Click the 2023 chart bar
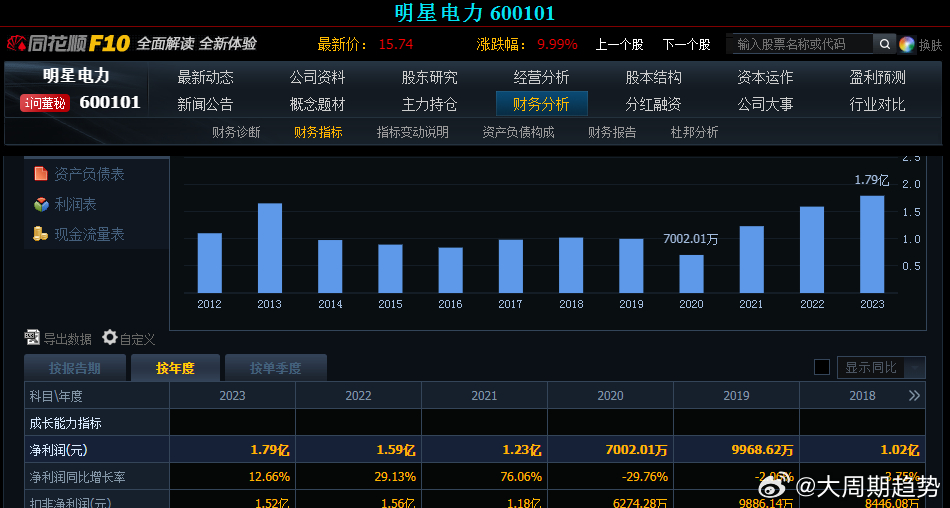Screen dimensions: 950x508 [872, 244]
